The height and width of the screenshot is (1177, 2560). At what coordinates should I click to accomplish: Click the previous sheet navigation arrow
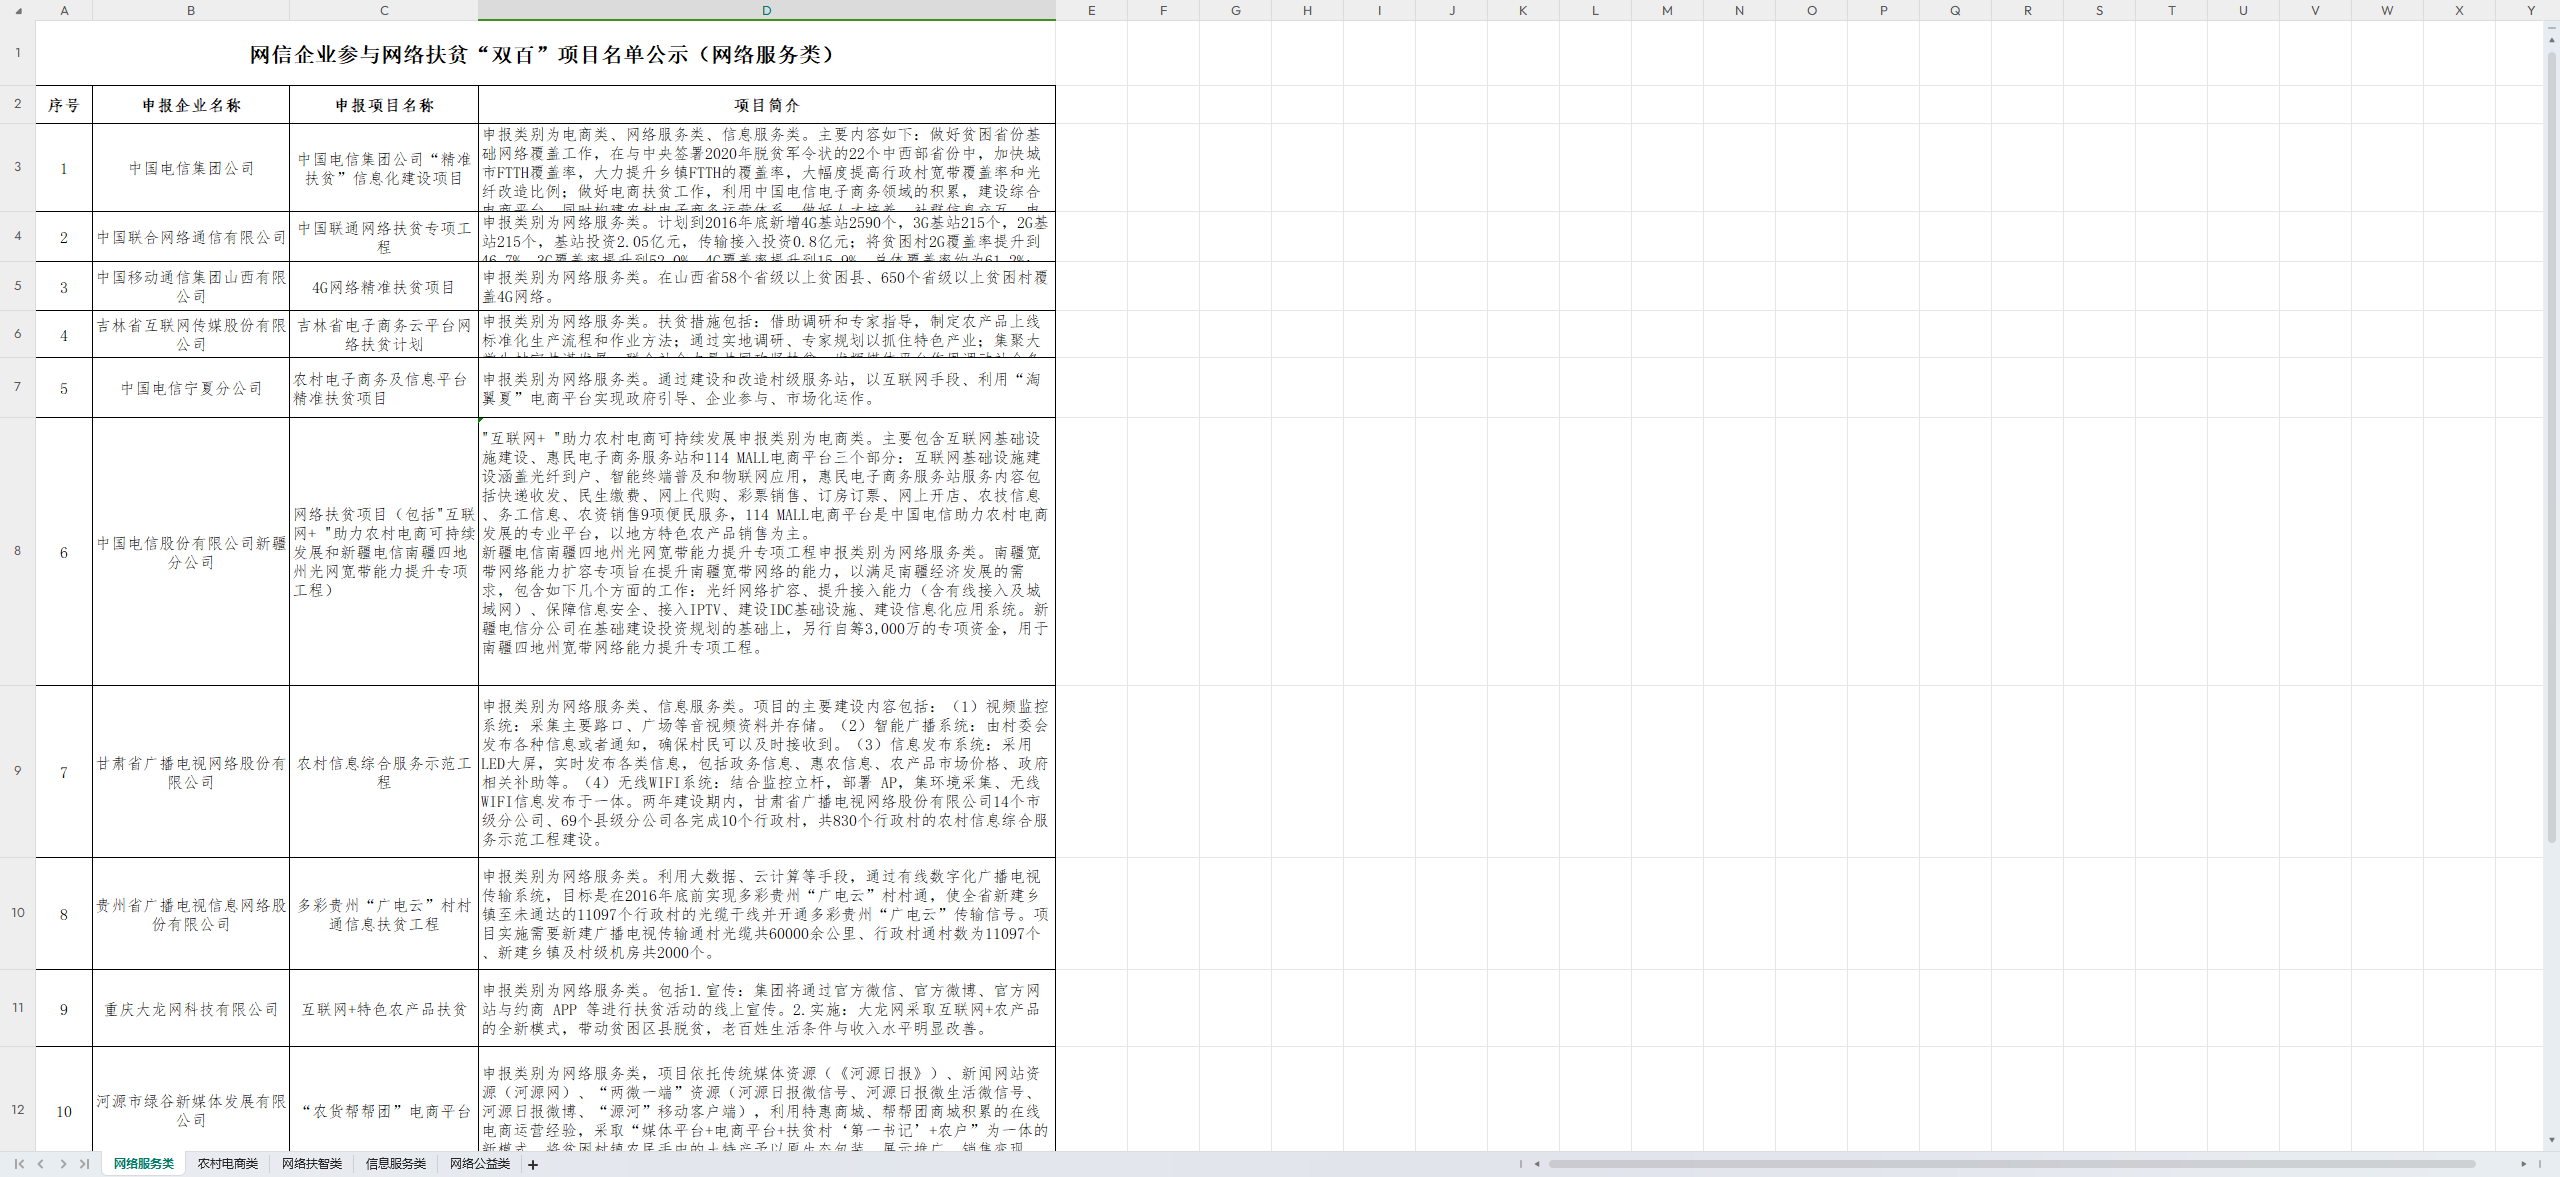tap(40, 1164)
